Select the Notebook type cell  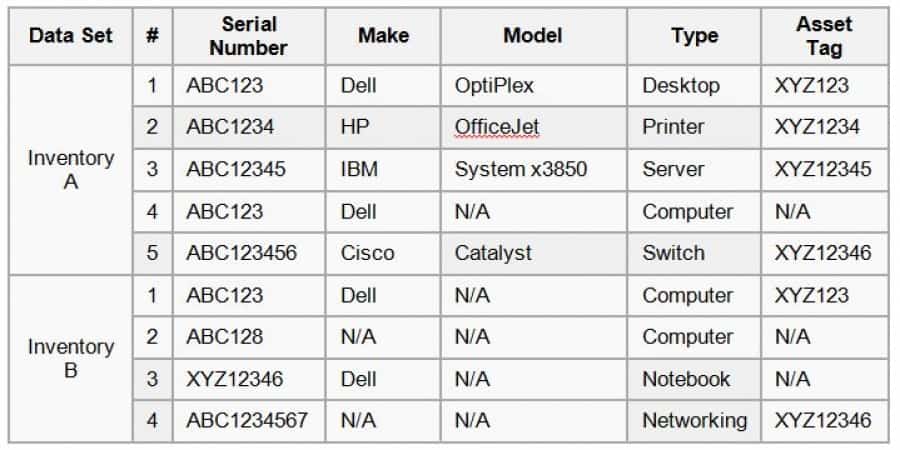[686, 380]
